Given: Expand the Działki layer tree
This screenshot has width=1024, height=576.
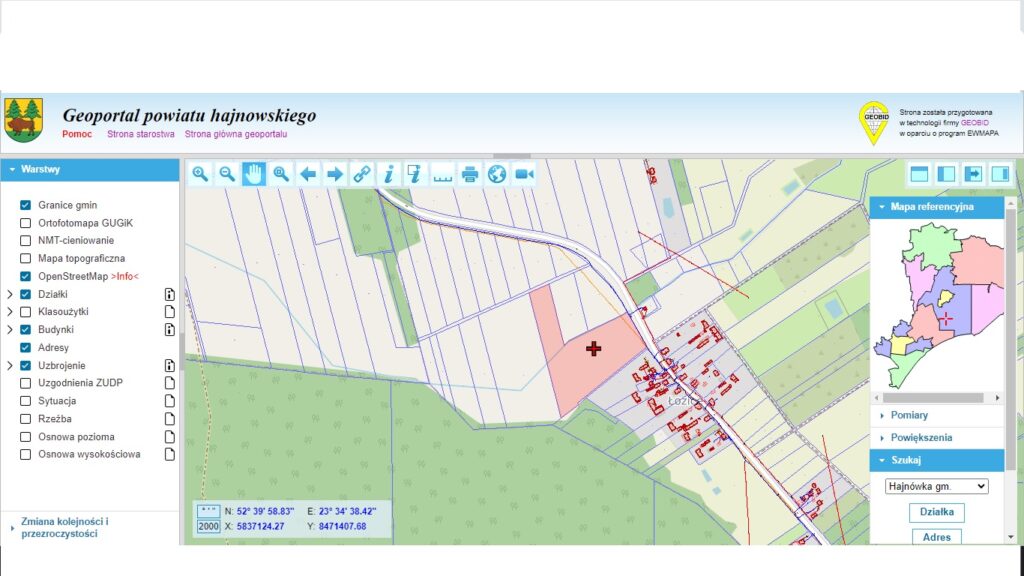Looking at the screenshot, I should [x=9, y=294].
